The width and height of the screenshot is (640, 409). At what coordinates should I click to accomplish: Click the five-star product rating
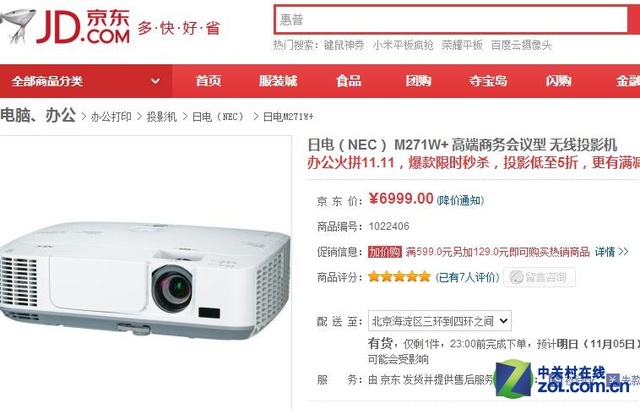click(x=399, y=277)
